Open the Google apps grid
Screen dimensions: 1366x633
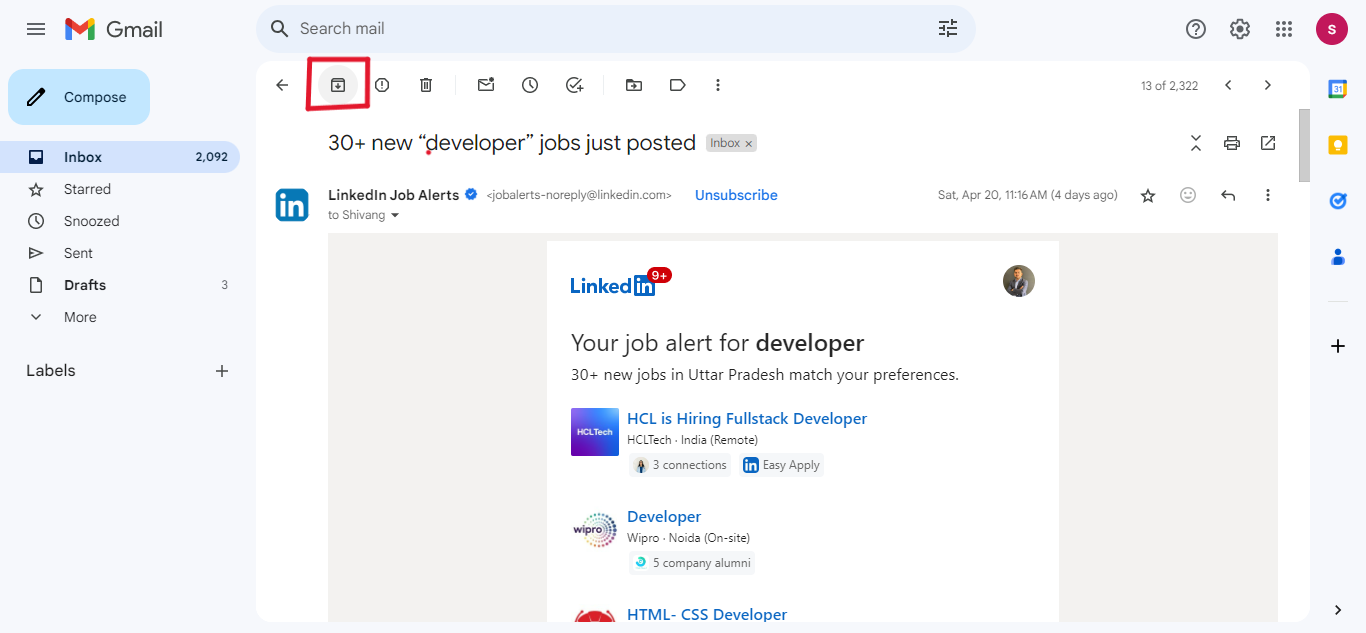tap(1284, 29)
